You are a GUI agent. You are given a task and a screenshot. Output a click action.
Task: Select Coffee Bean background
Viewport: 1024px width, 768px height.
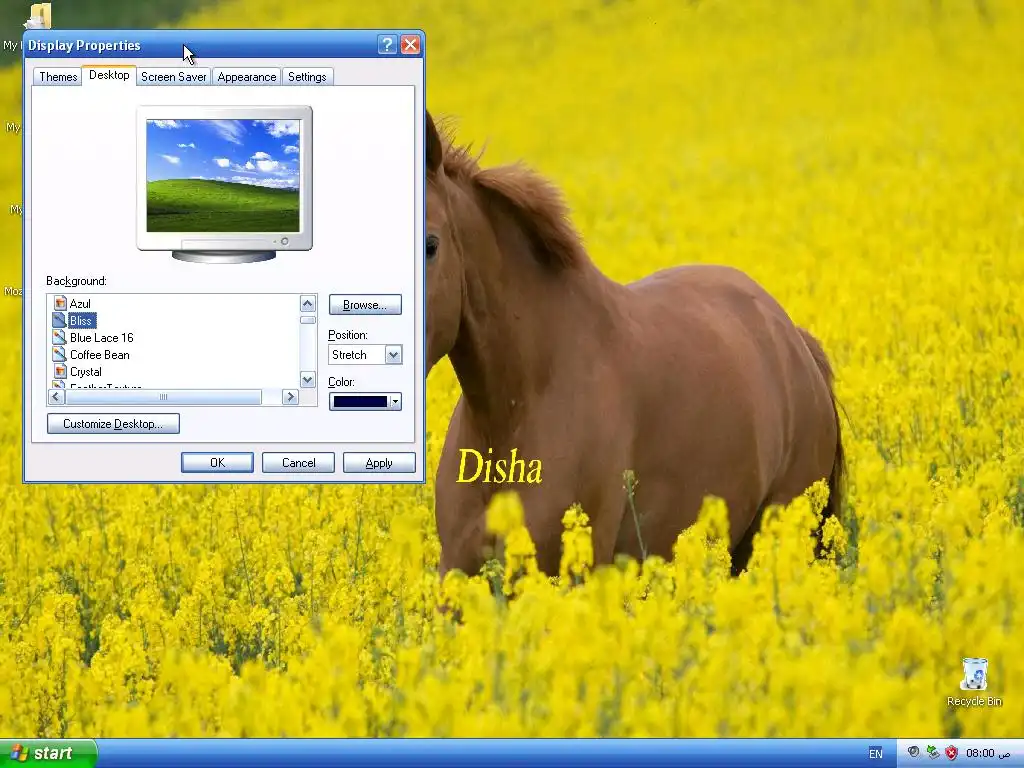pyautogui.click(x=99, y=354)
